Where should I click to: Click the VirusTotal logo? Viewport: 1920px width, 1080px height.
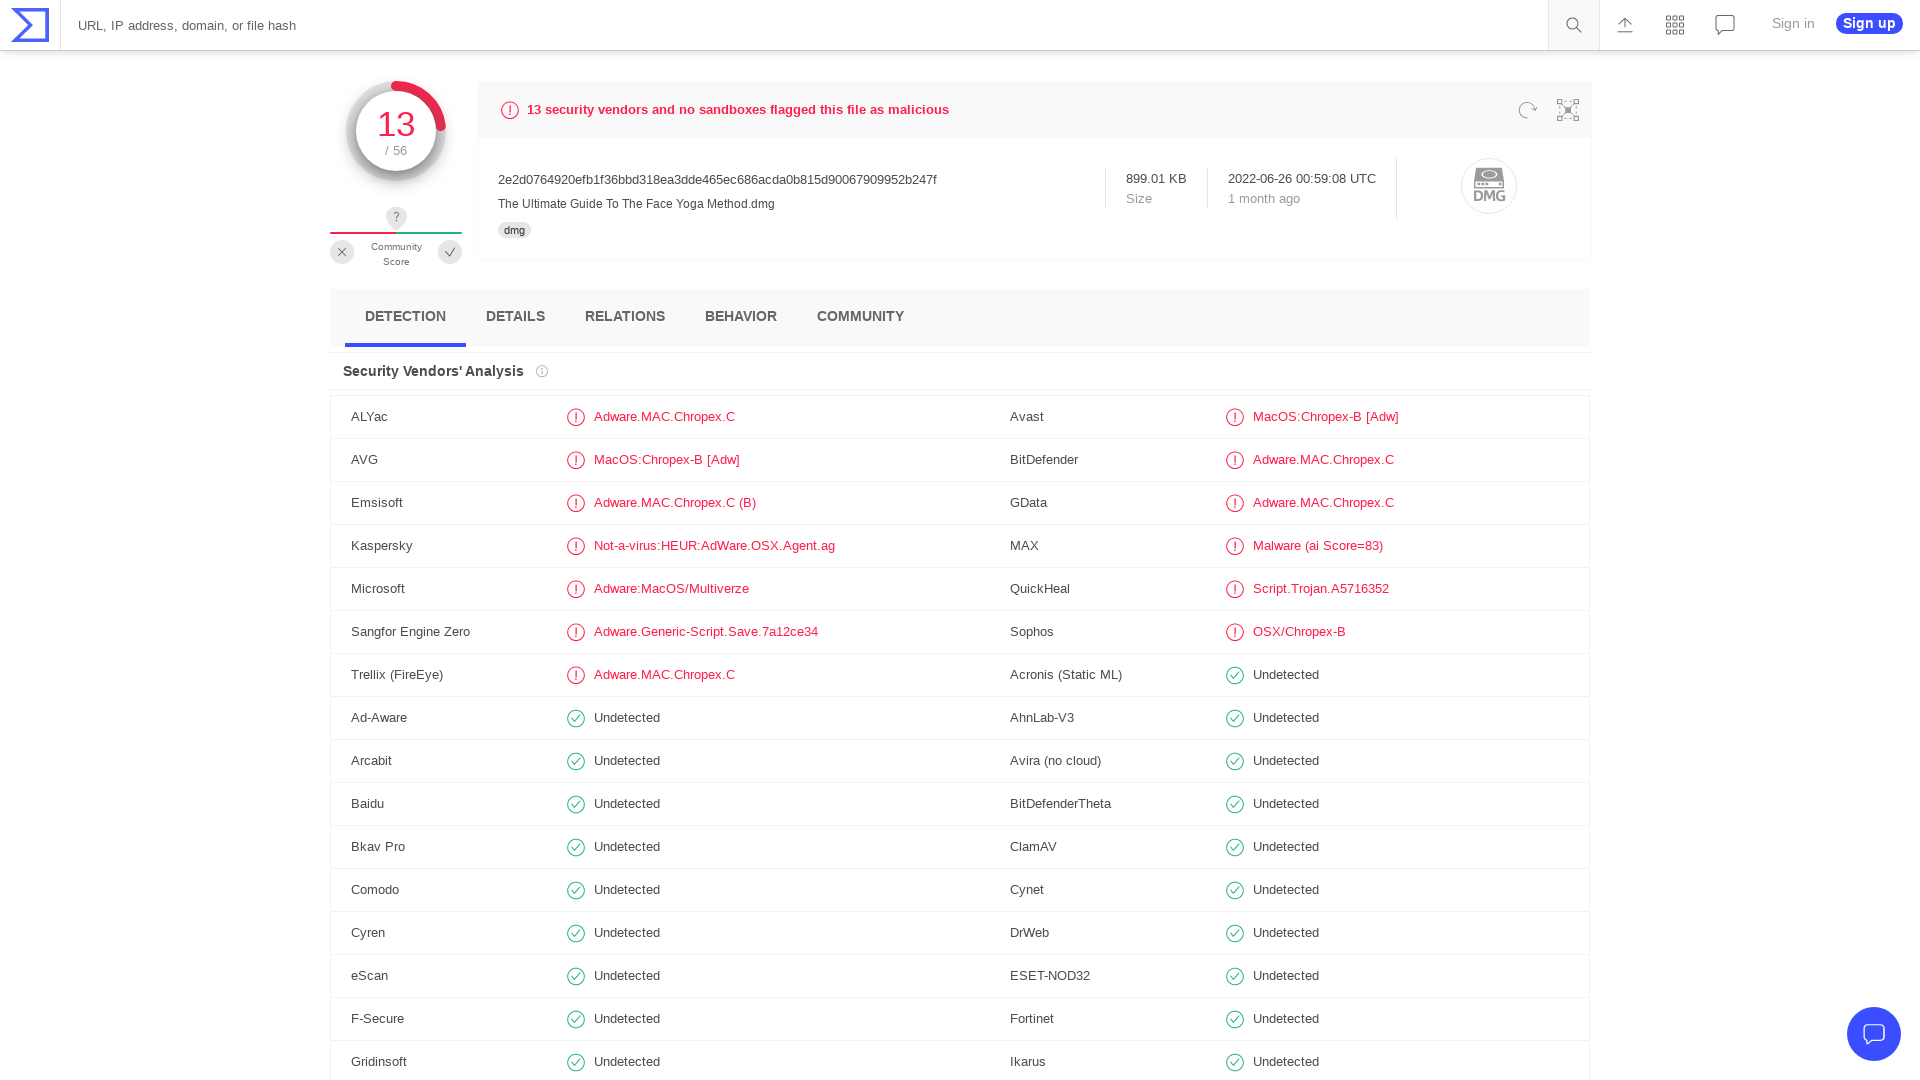(28, 24)
